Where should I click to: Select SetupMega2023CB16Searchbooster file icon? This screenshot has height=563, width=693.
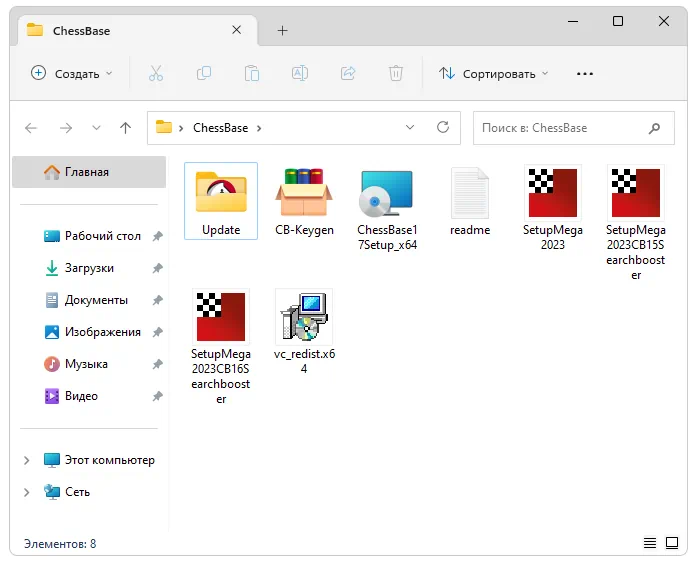pyautogui.click(x=221, y=317)
